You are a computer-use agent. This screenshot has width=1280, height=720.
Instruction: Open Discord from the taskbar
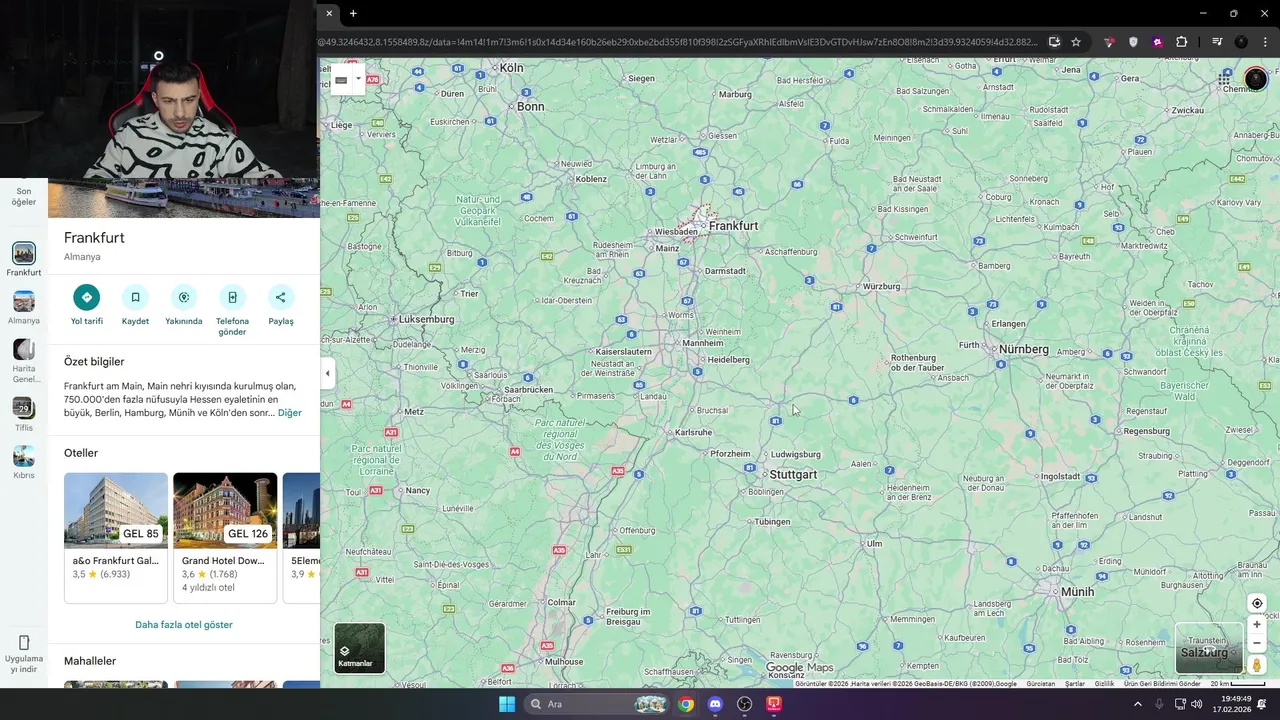click(x=715, y=704)
